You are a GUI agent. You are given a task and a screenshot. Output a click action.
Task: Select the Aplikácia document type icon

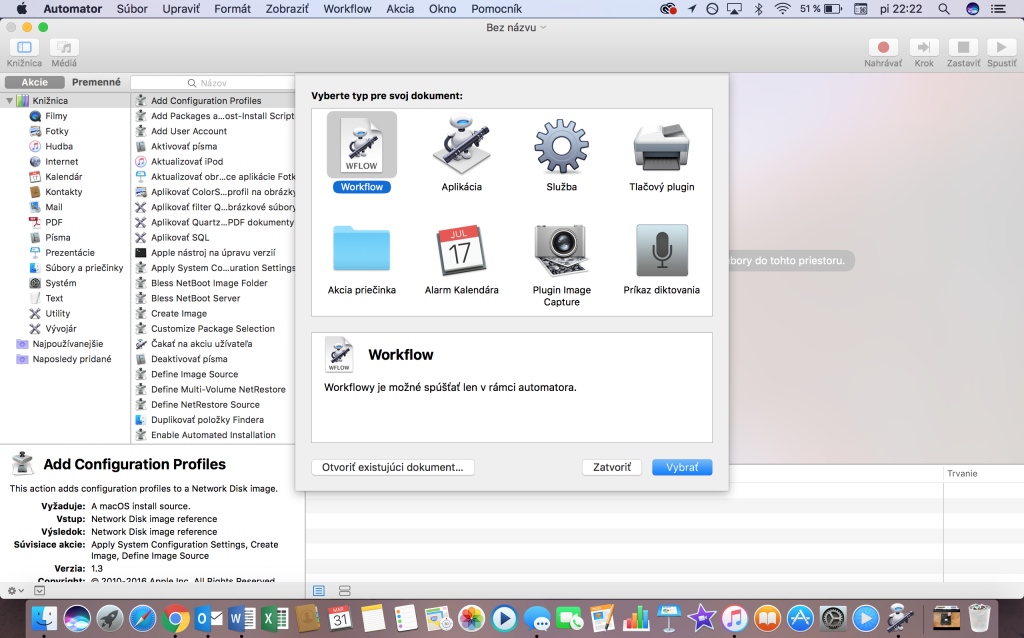point(461,148)
